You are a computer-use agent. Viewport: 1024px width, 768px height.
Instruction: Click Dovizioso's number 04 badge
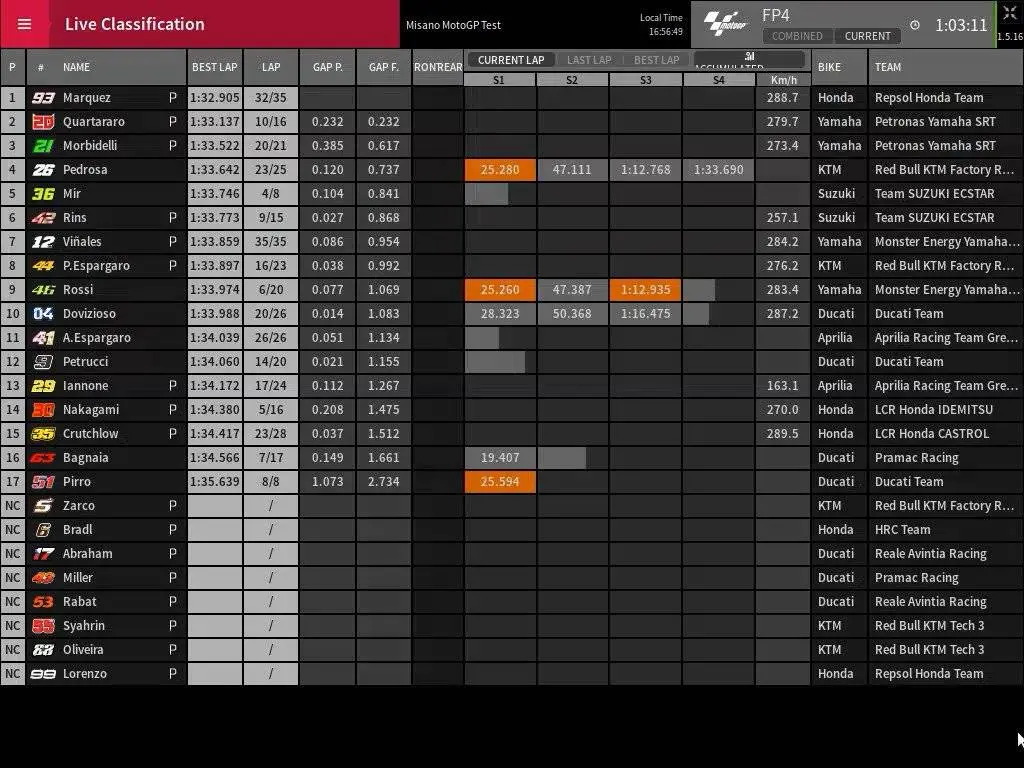(43, 314)
